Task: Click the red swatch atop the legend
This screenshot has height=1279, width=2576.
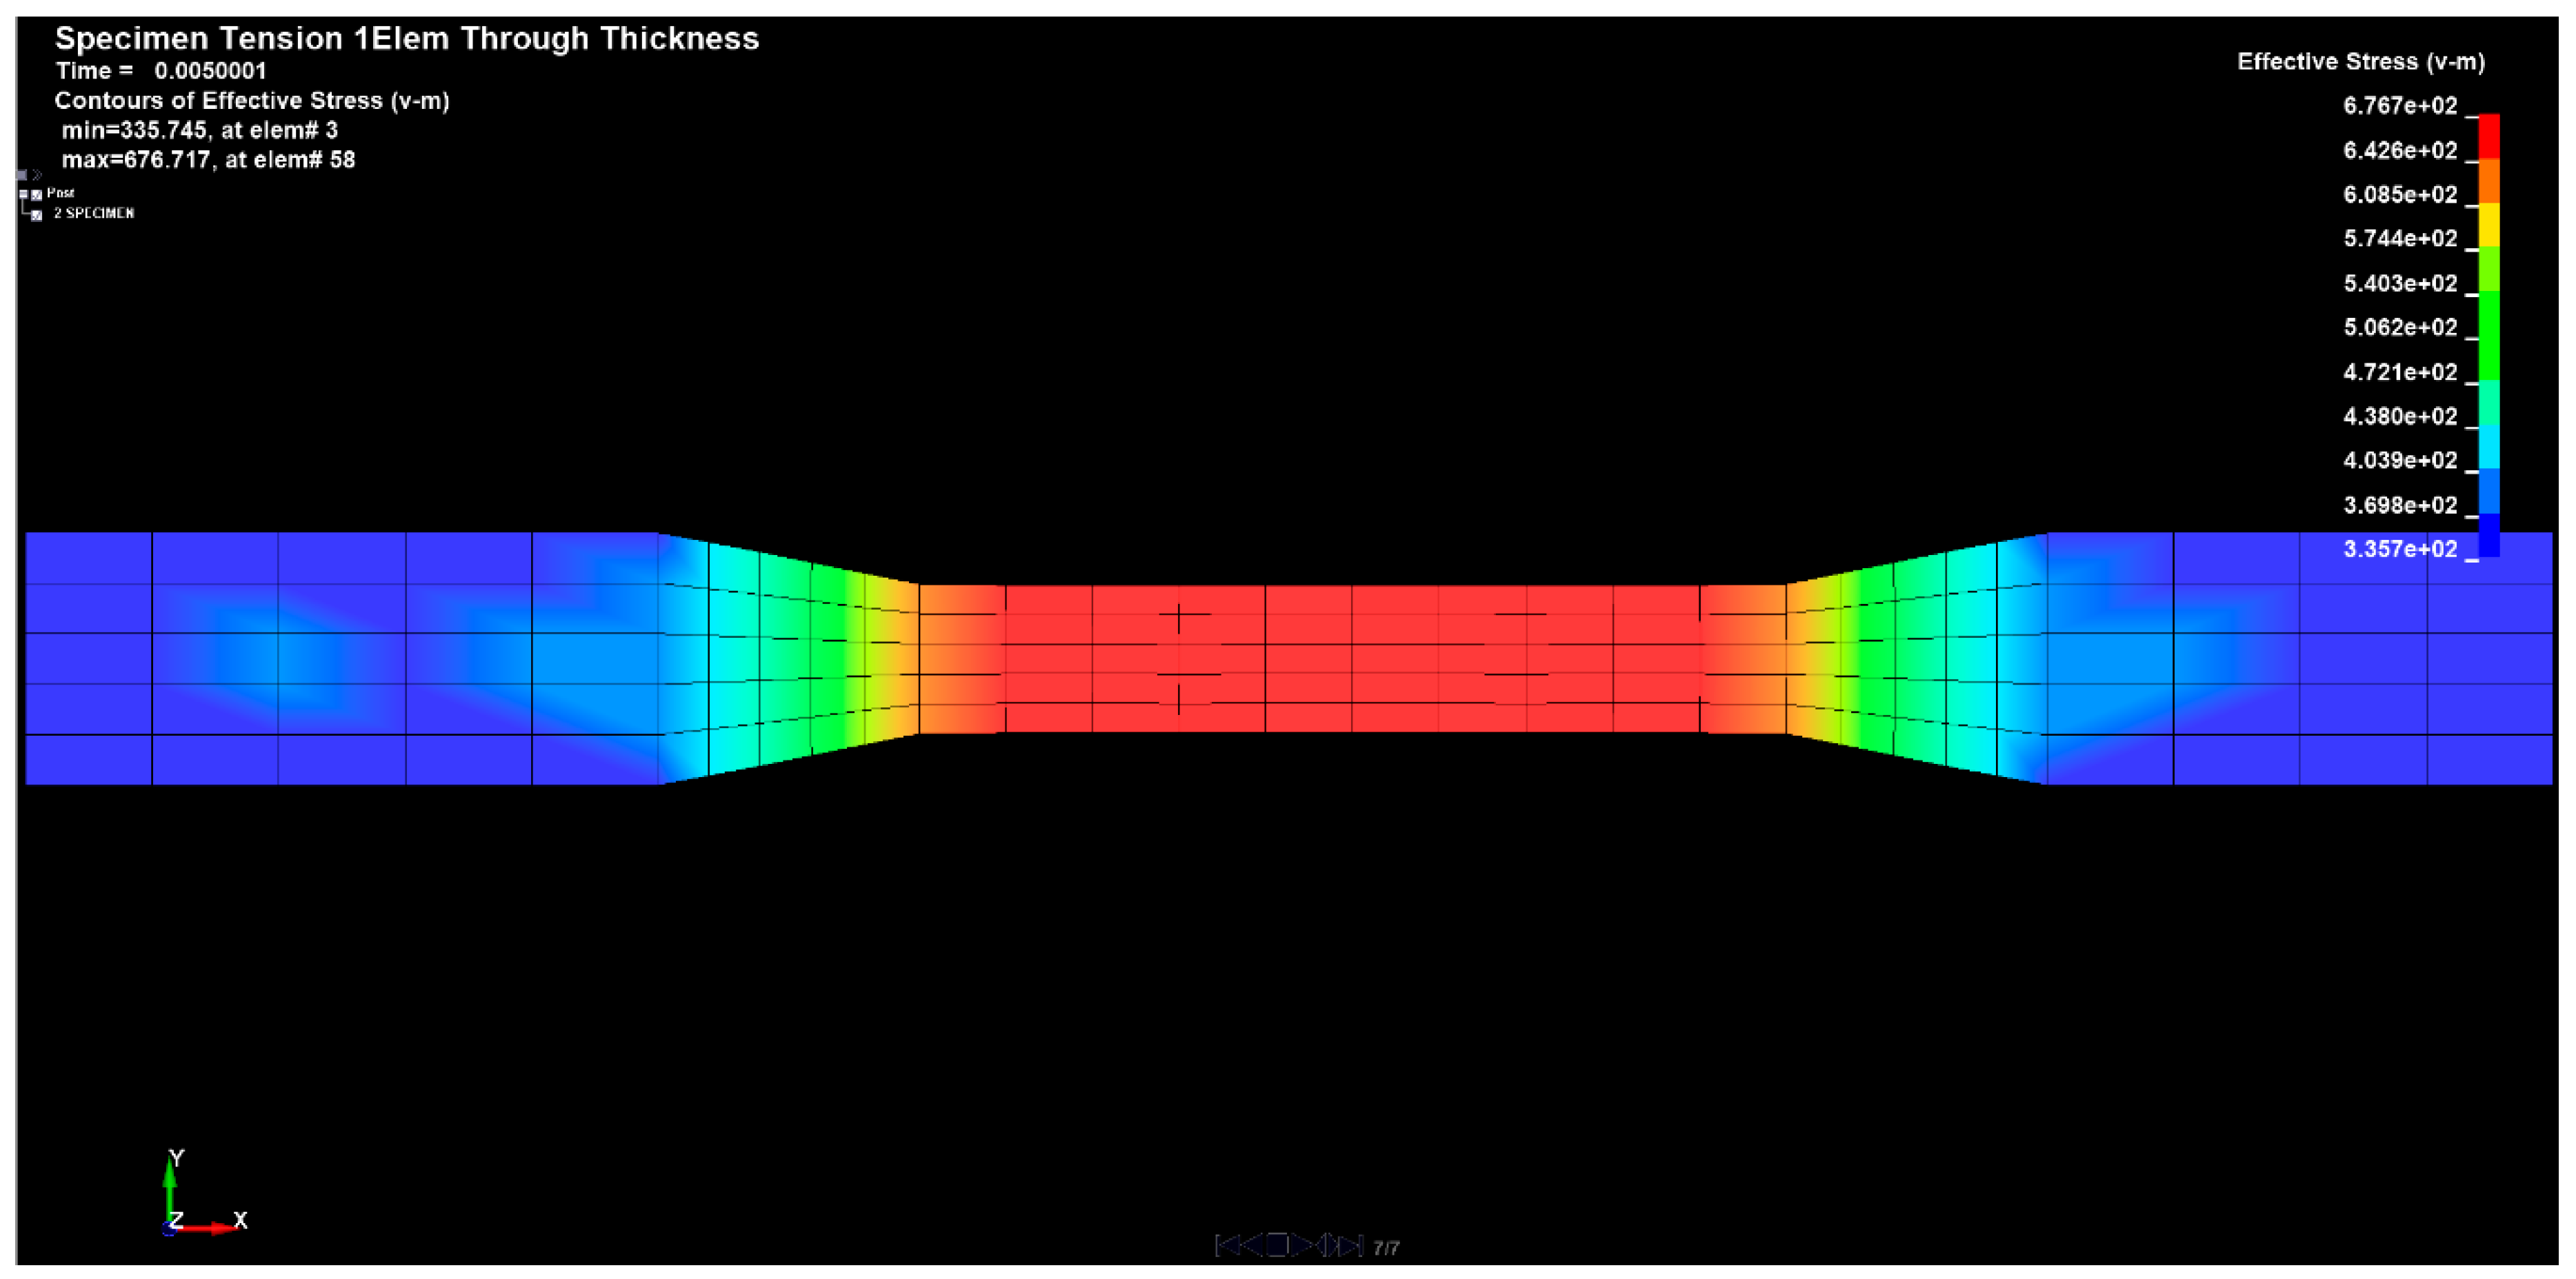Action: pyautogui.click(x=2489, y=137)
